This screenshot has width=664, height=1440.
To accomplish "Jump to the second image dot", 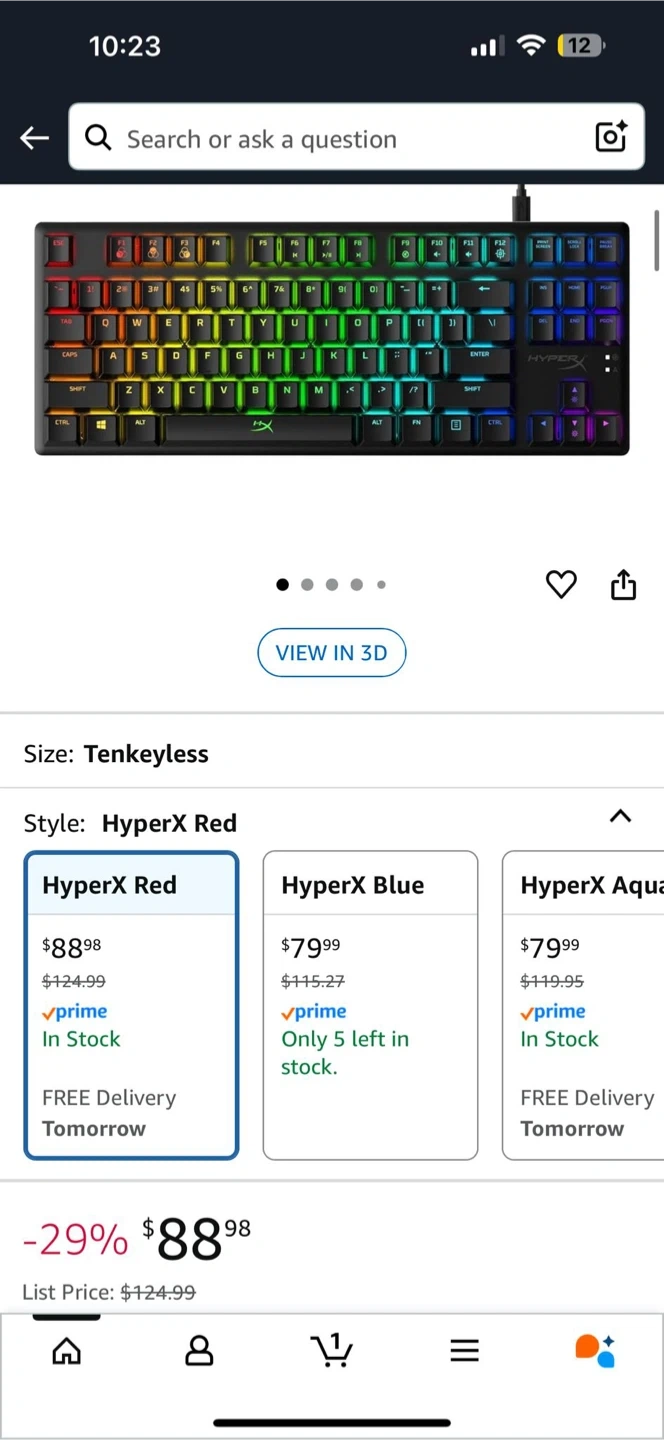I will click(307, 585).
